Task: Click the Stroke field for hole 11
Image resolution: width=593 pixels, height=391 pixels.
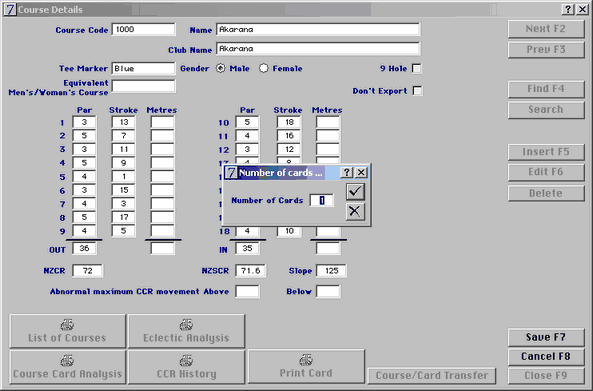Action: 289,136
